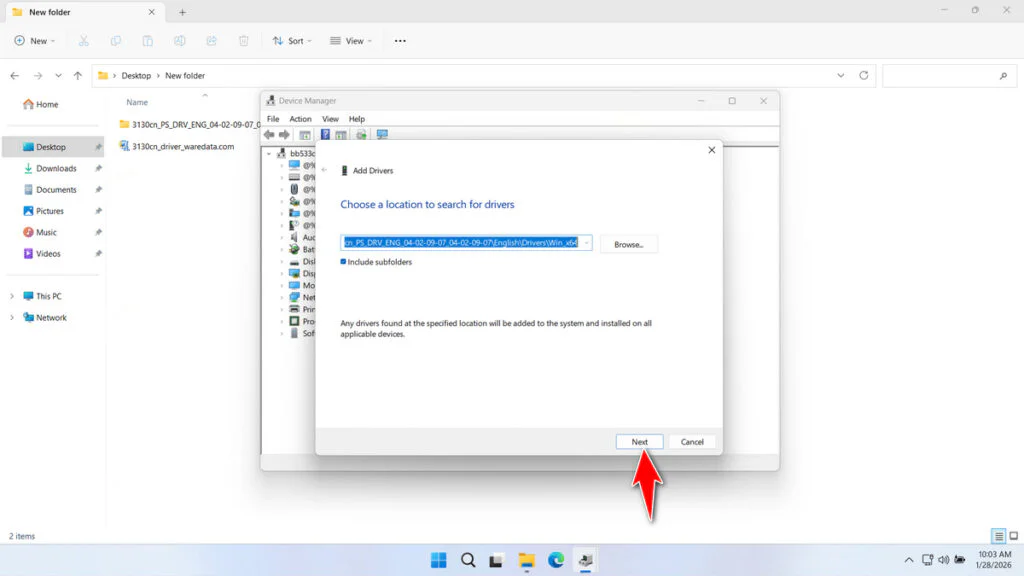Click the Windows Start button
This screenshot has height=576, width=1024.
coord(439,560)
